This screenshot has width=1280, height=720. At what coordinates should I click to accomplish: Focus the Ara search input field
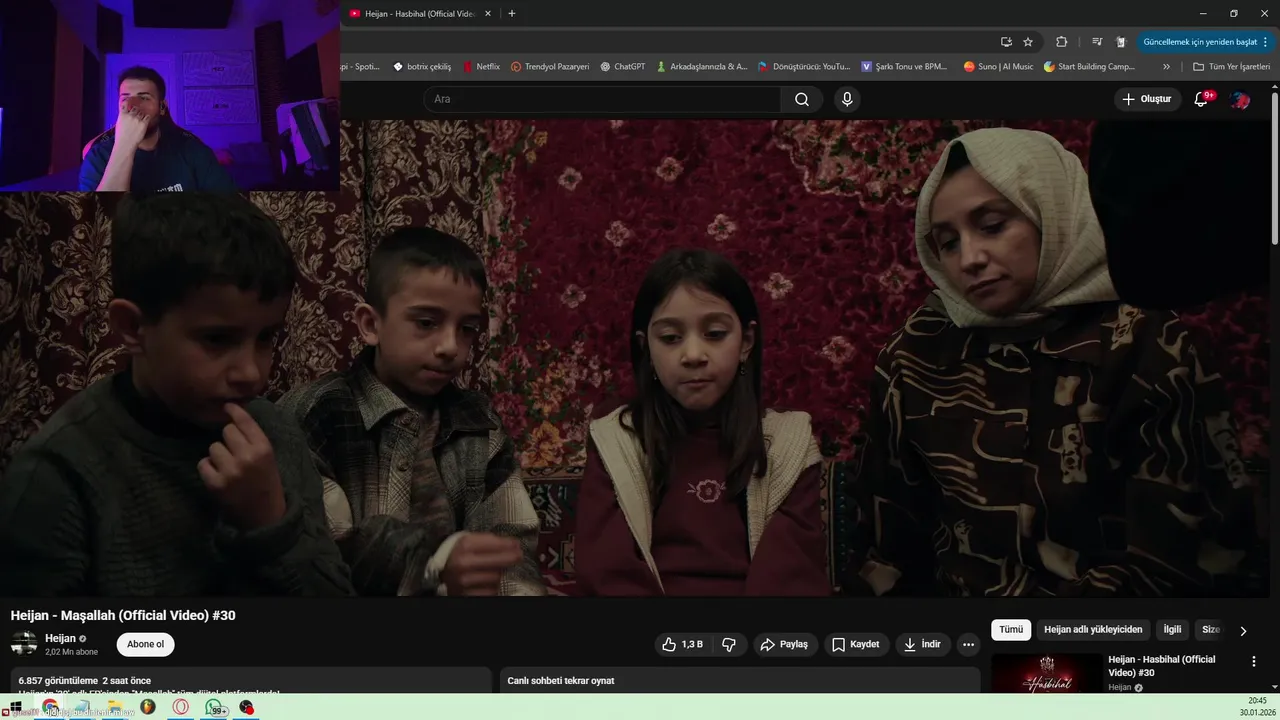603,99
